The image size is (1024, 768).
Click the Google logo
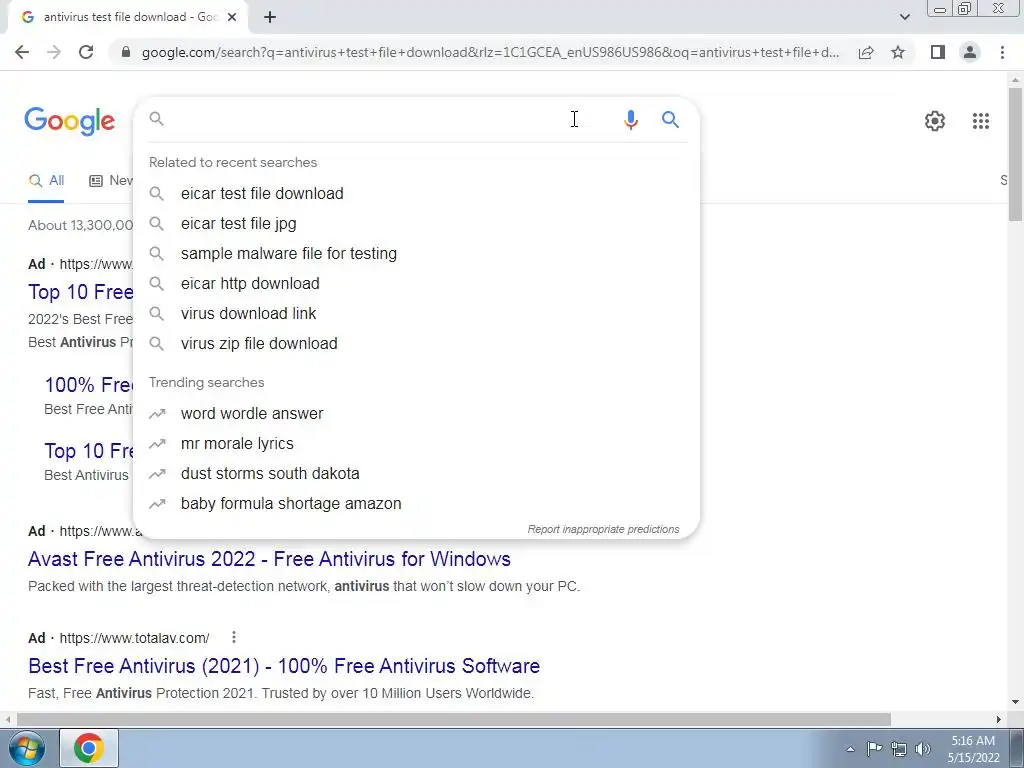coord(70,121)
